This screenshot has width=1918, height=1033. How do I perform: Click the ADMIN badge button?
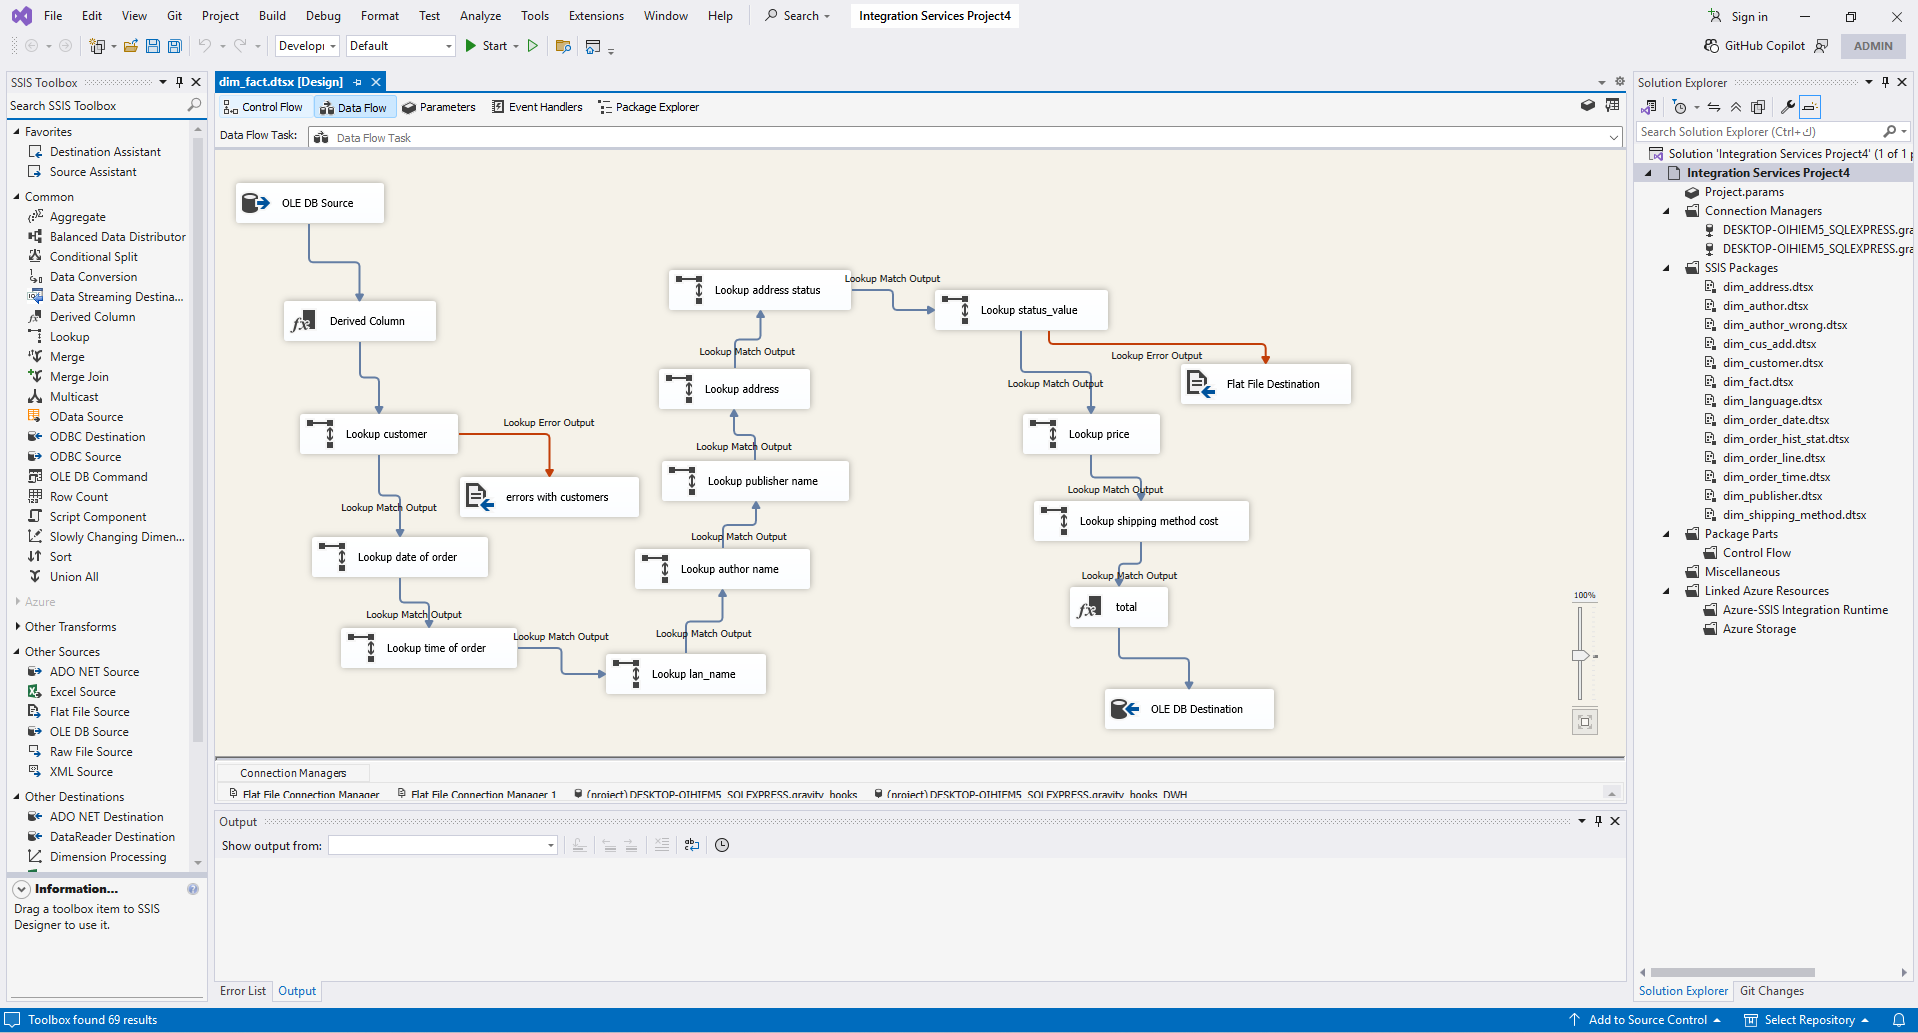click(1873, 46)
